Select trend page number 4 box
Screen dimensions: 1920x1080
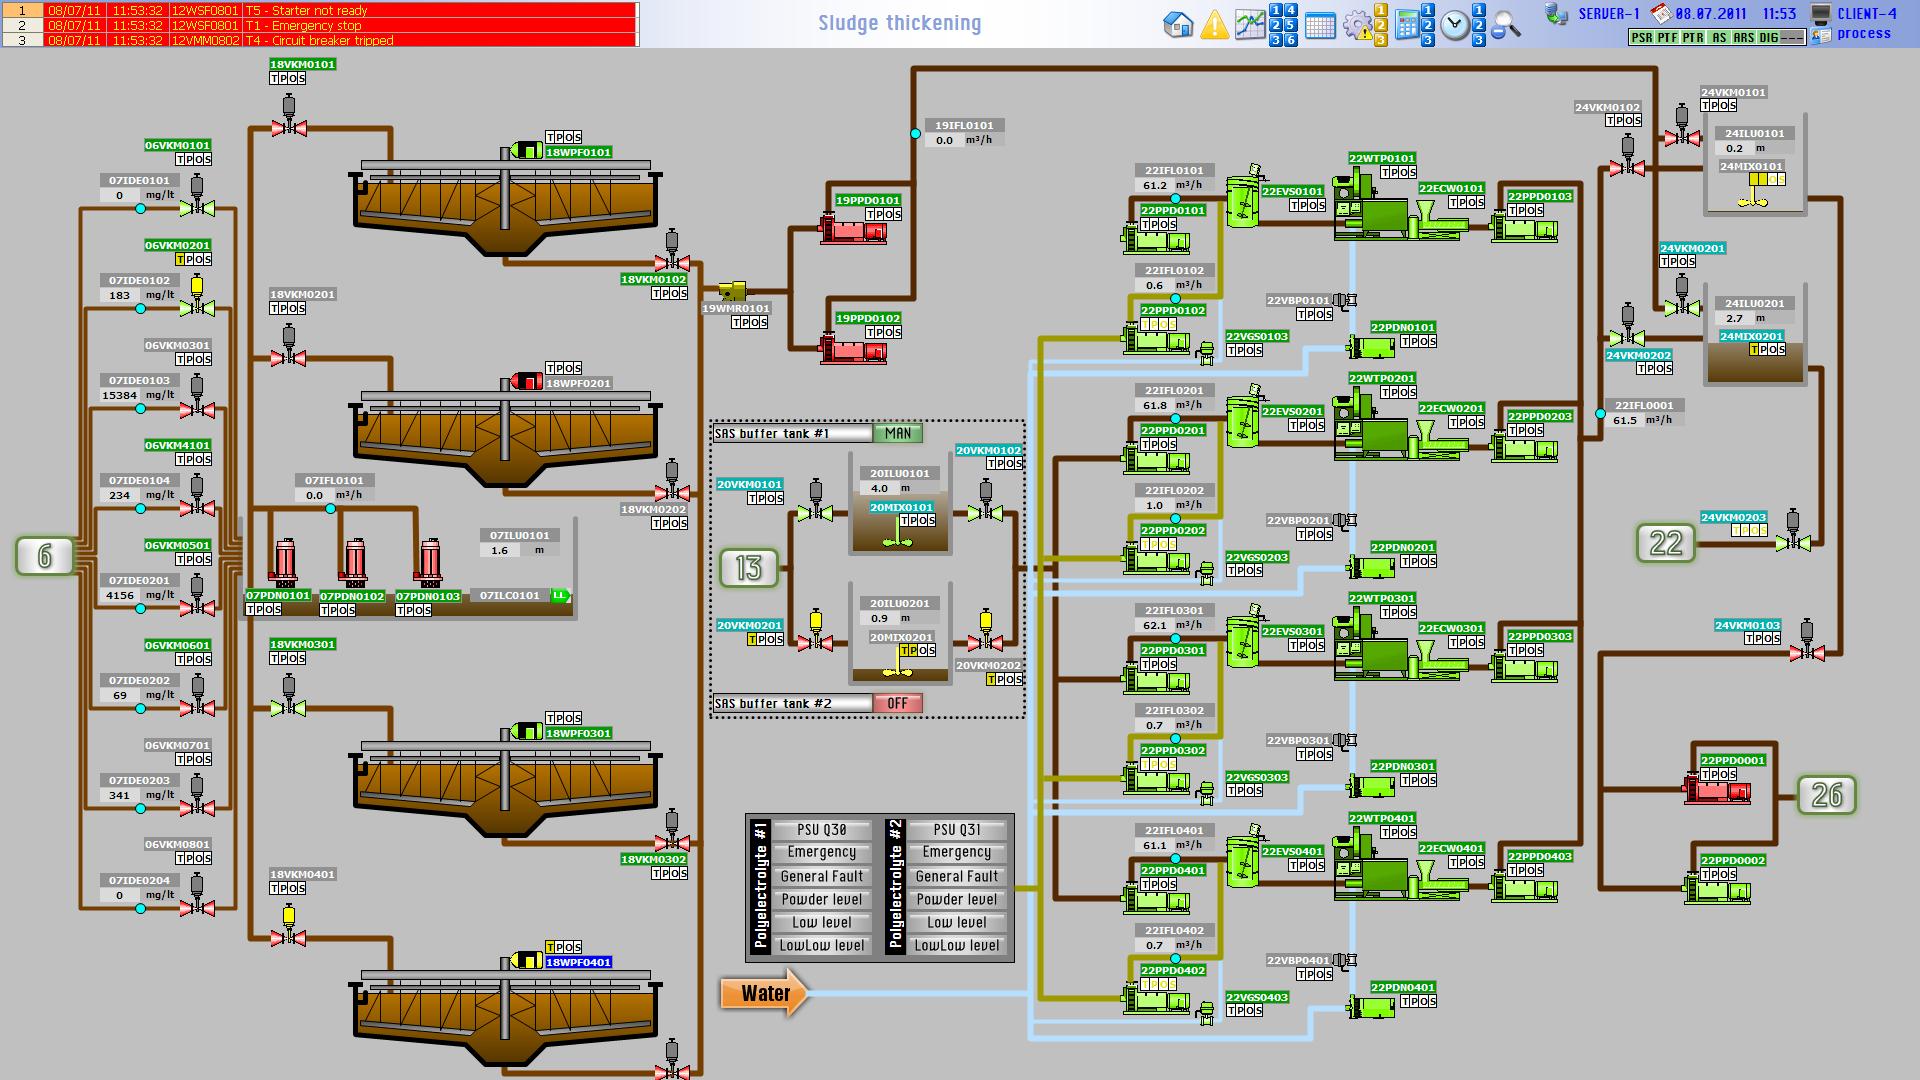pos(1291,10)
